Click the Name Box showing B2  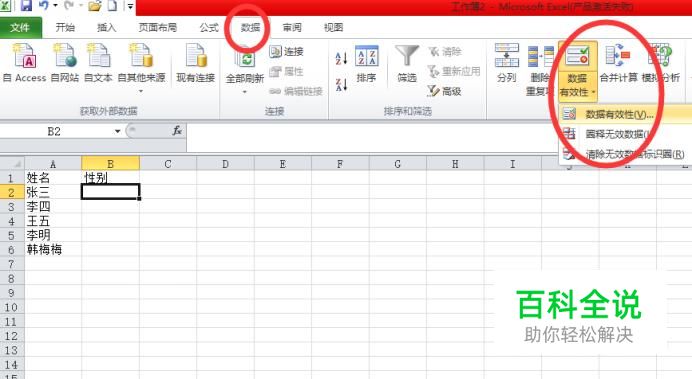tap(54, 131)
